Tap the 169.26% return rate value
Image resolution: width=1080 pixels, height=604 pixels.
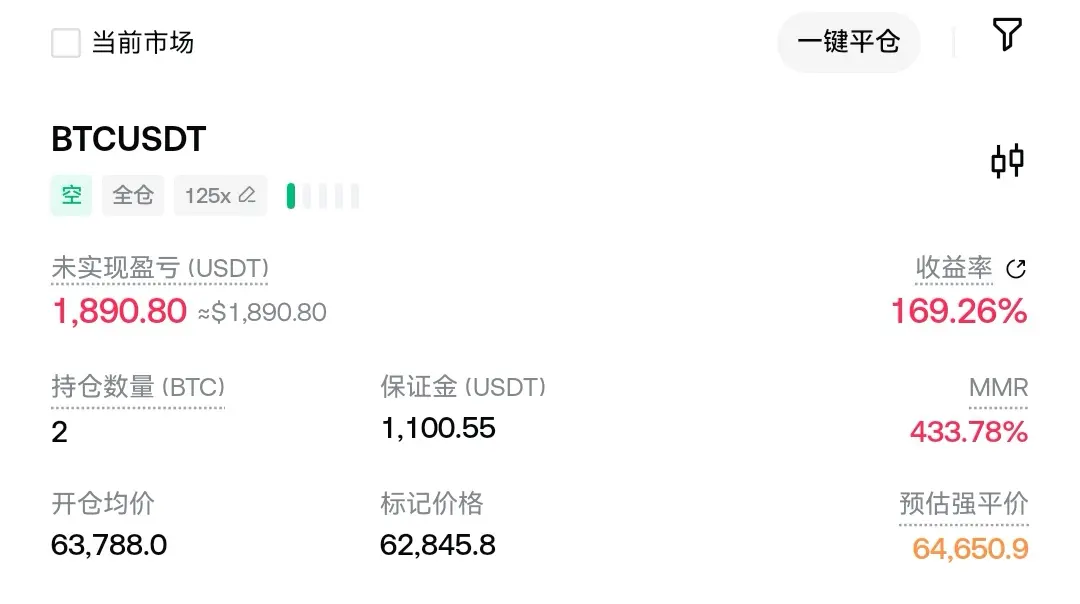click(959, 311)
